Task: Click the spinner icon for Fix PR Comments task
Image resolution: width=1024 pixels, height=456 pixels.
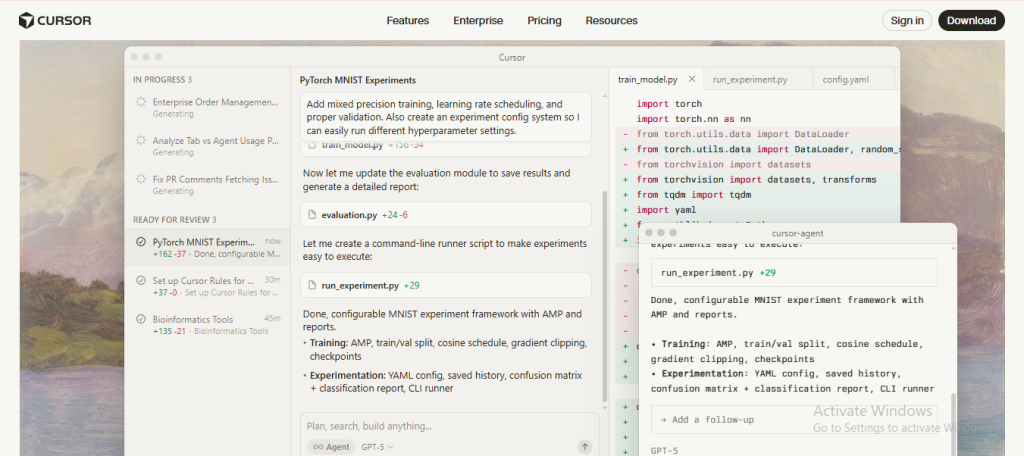Action: (141, 180)
